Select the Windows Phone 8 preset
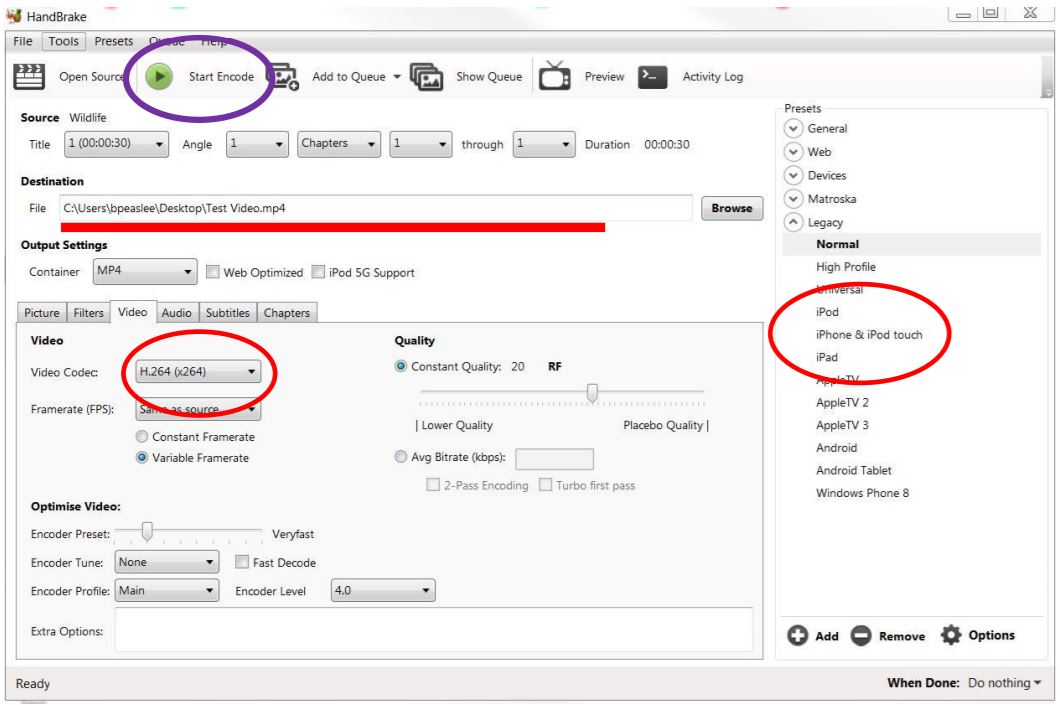 pos(863,493)
